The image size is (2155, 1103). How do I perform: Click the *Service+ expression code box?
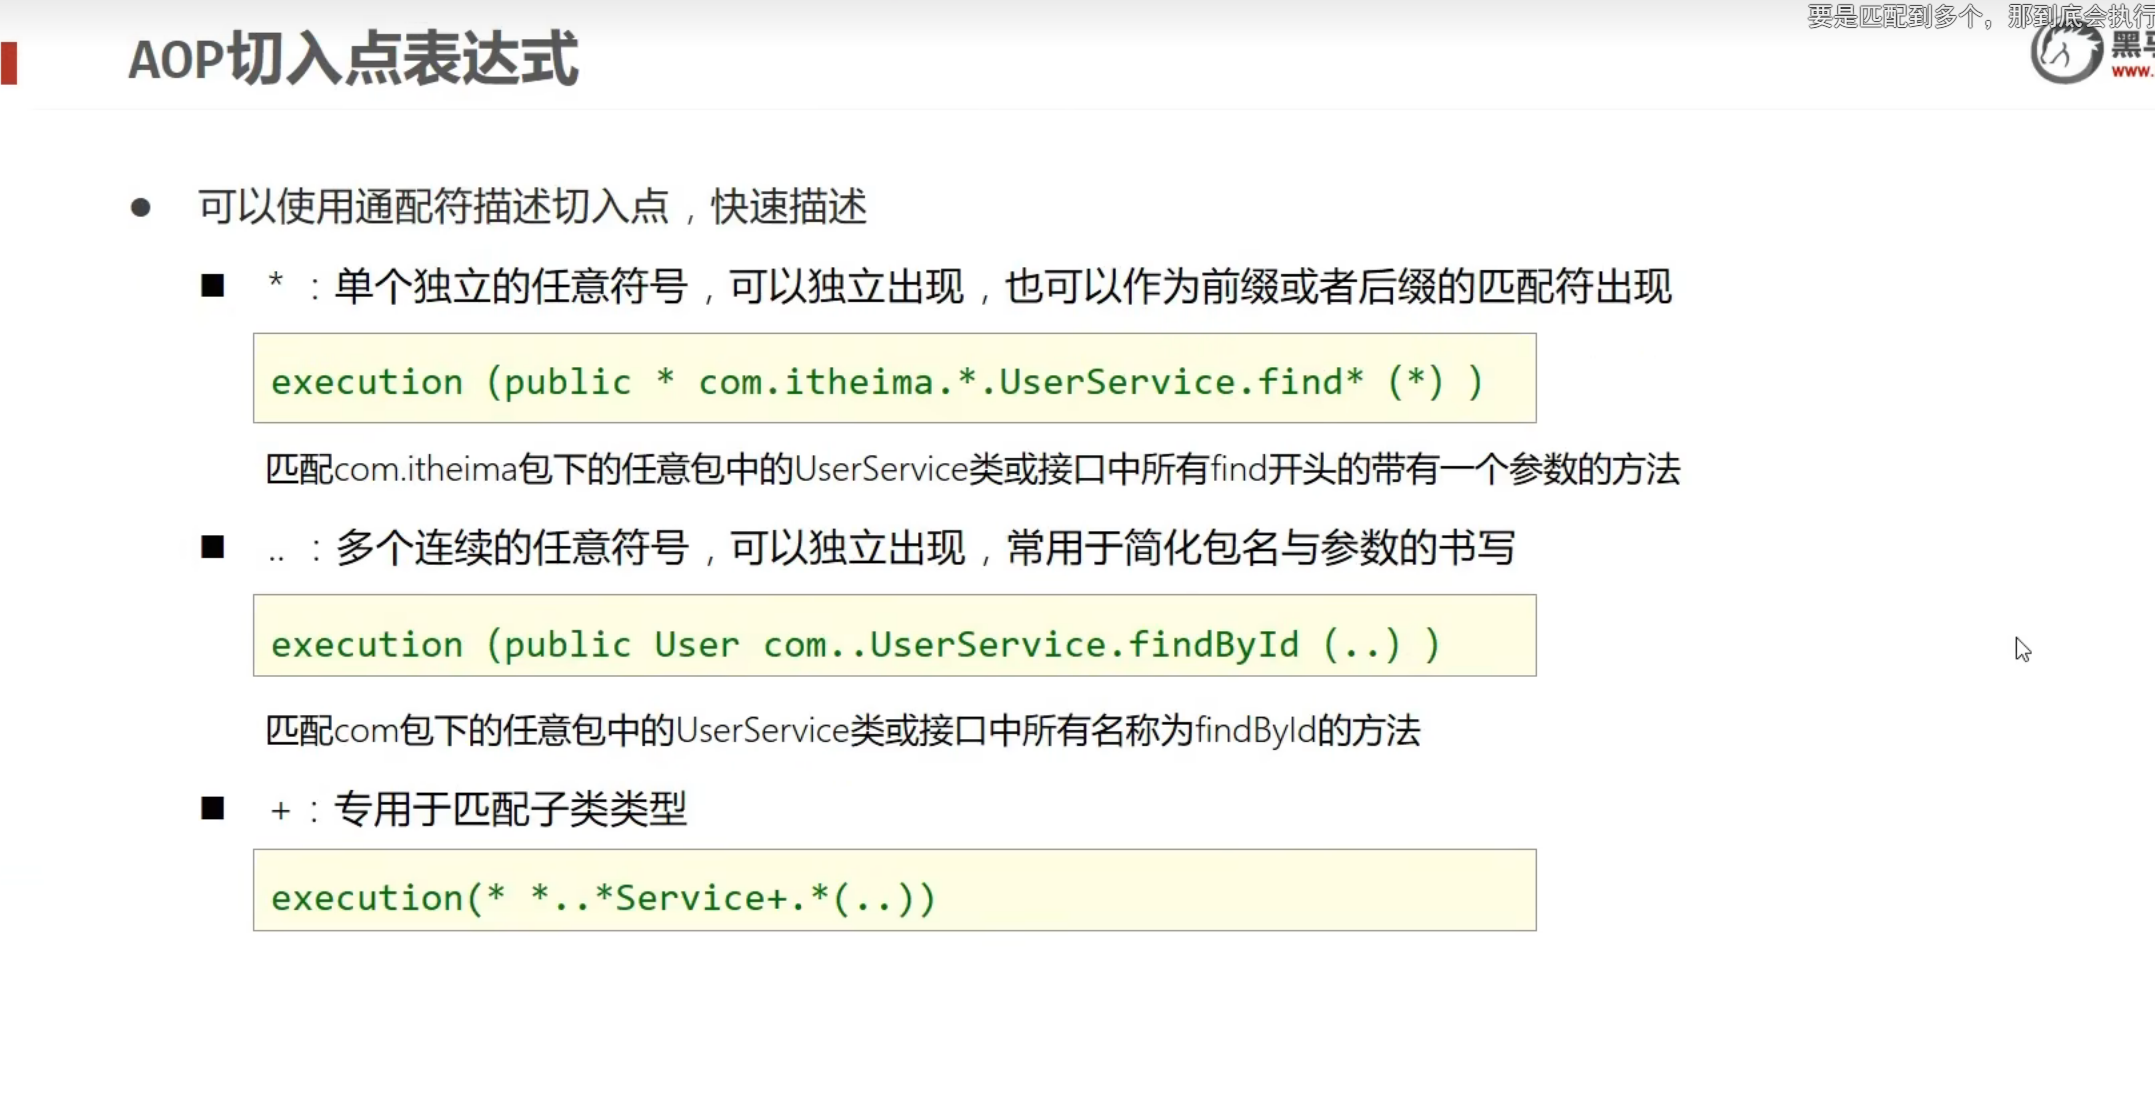(x=894, y=890)
